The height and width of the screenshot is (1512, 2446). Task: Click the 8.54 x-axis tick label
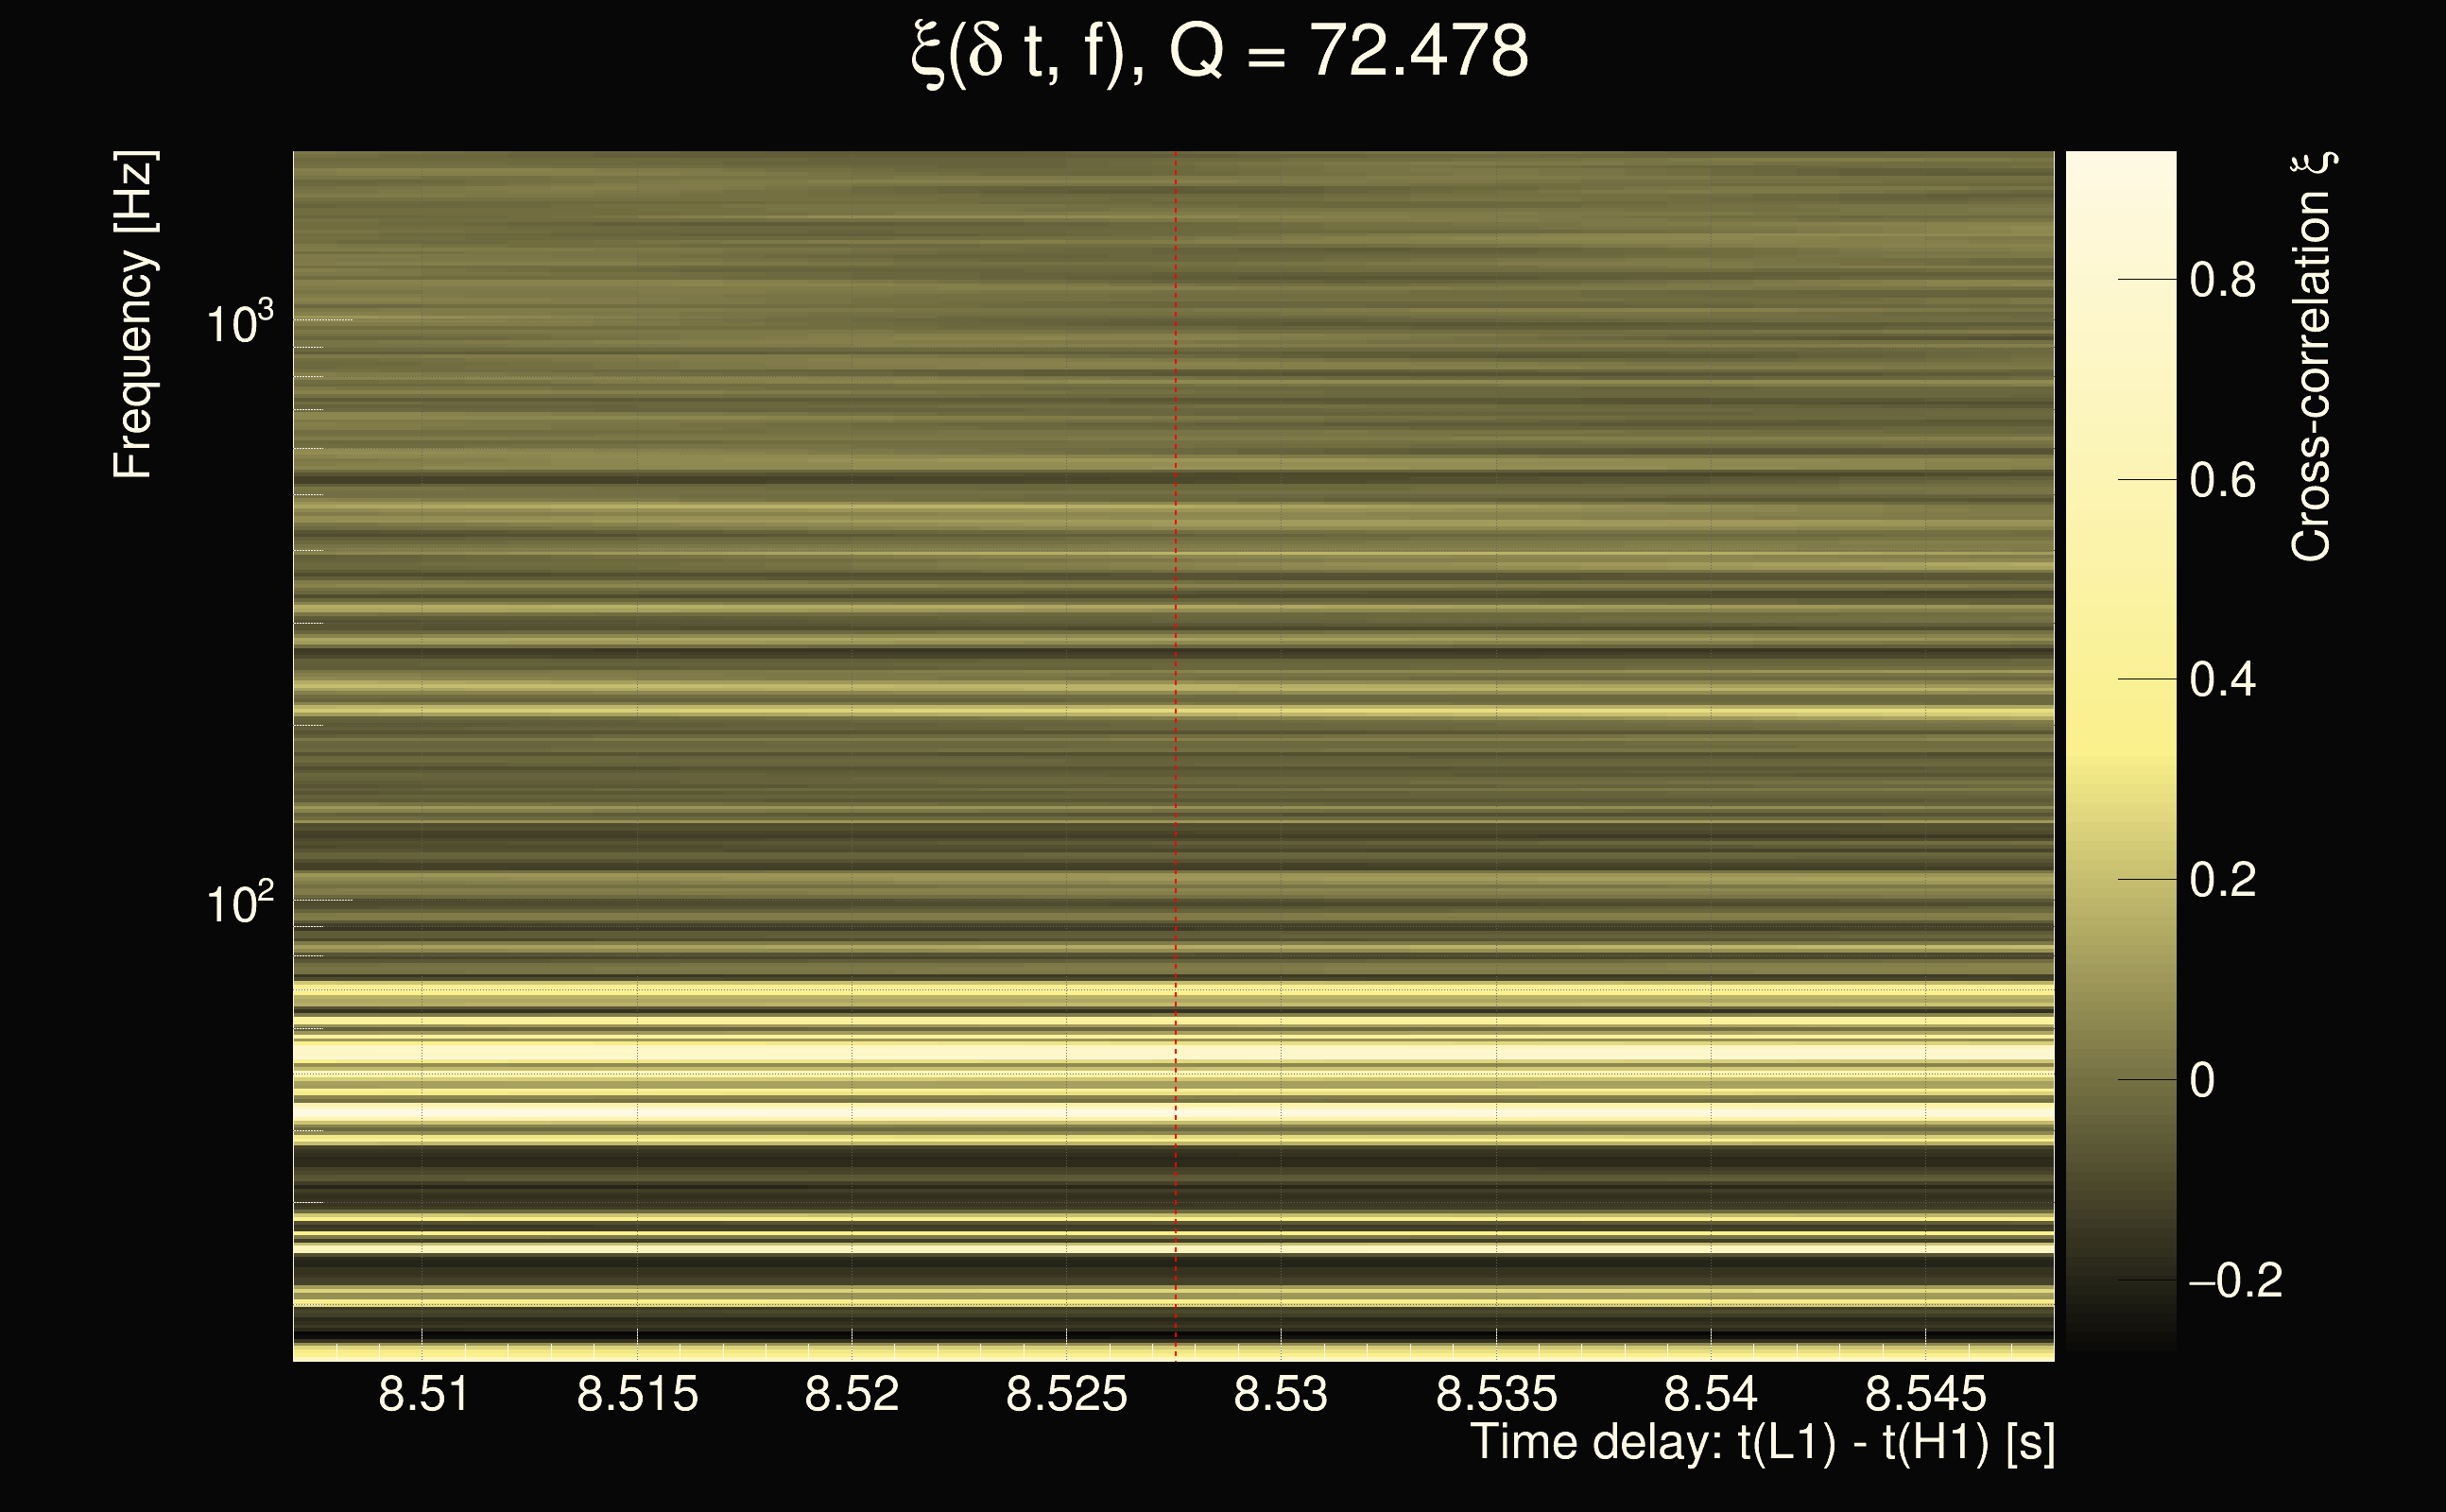pos(1710,1394)
